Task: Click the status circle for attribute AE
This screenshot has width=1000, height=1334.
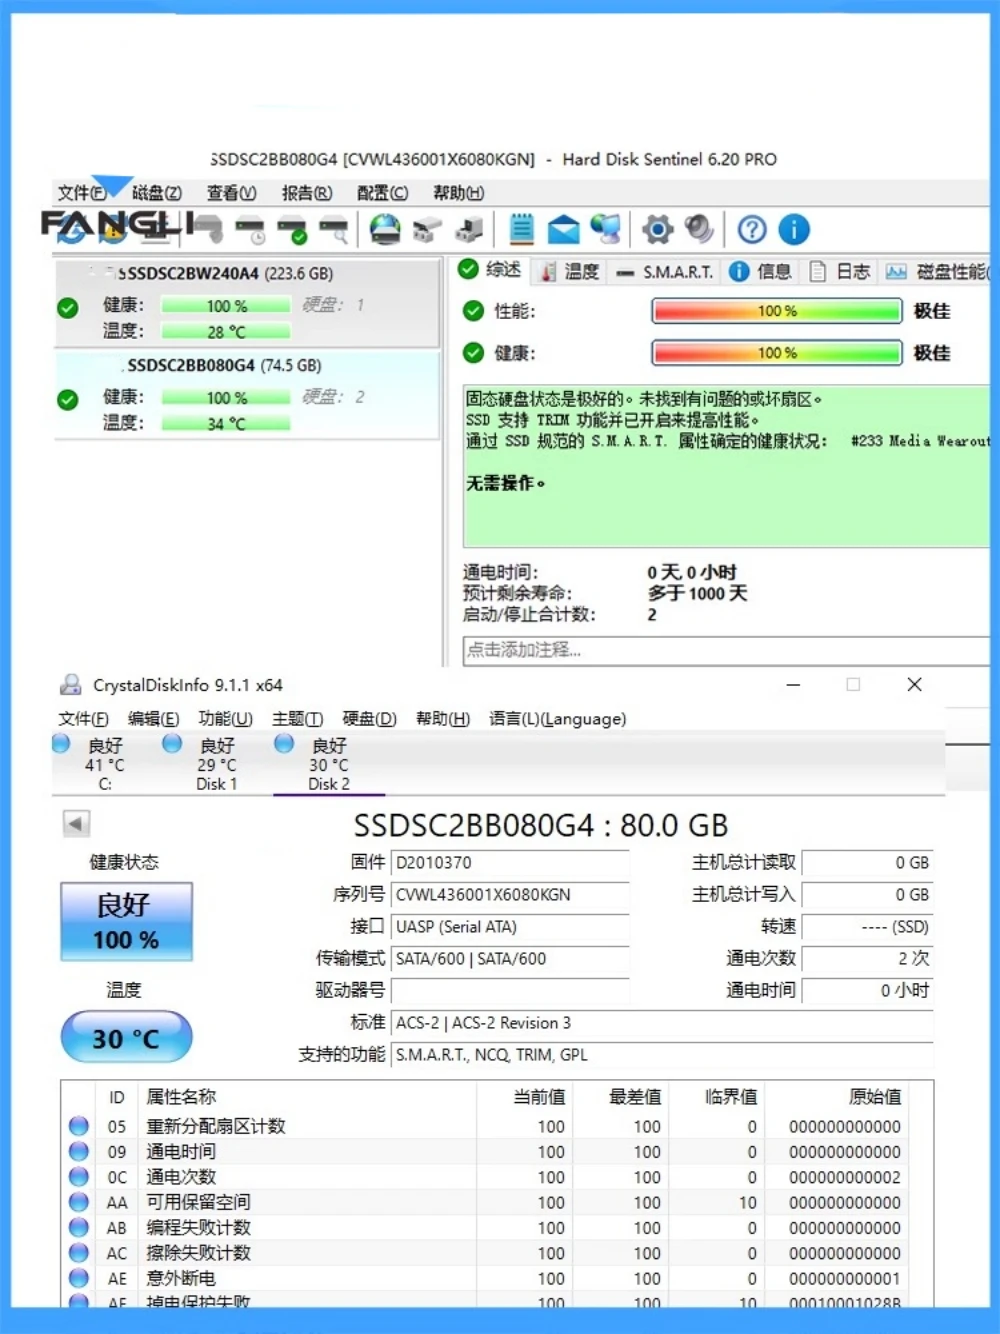Action: click(x=79, y=1278)
